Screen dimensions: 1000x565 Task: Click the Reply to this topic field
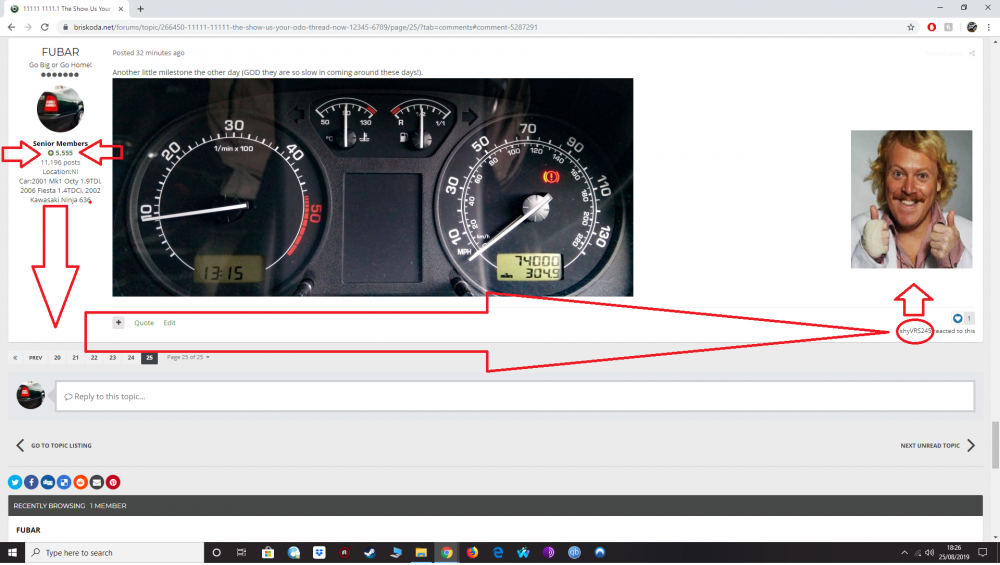coord(515,397)
